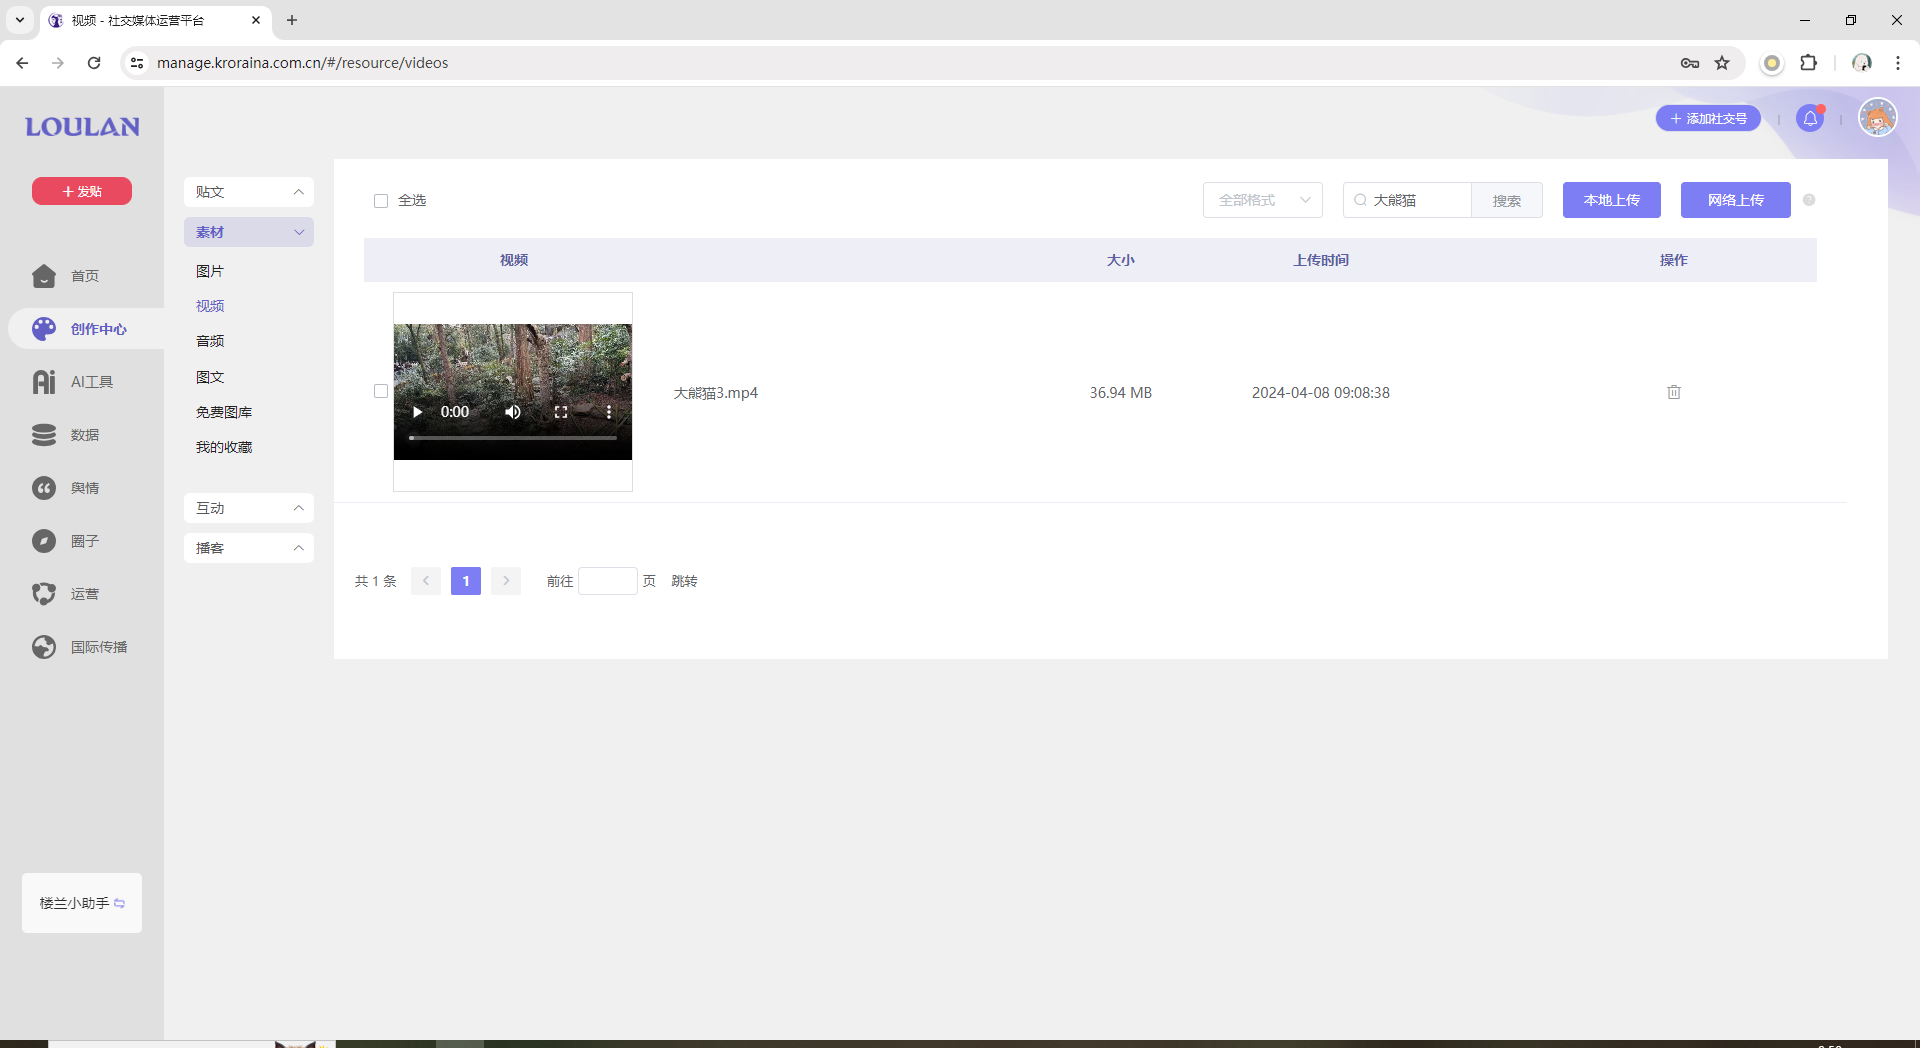
Task: Select 视频 in the 素材 submenu
Action: pos(210,306)
